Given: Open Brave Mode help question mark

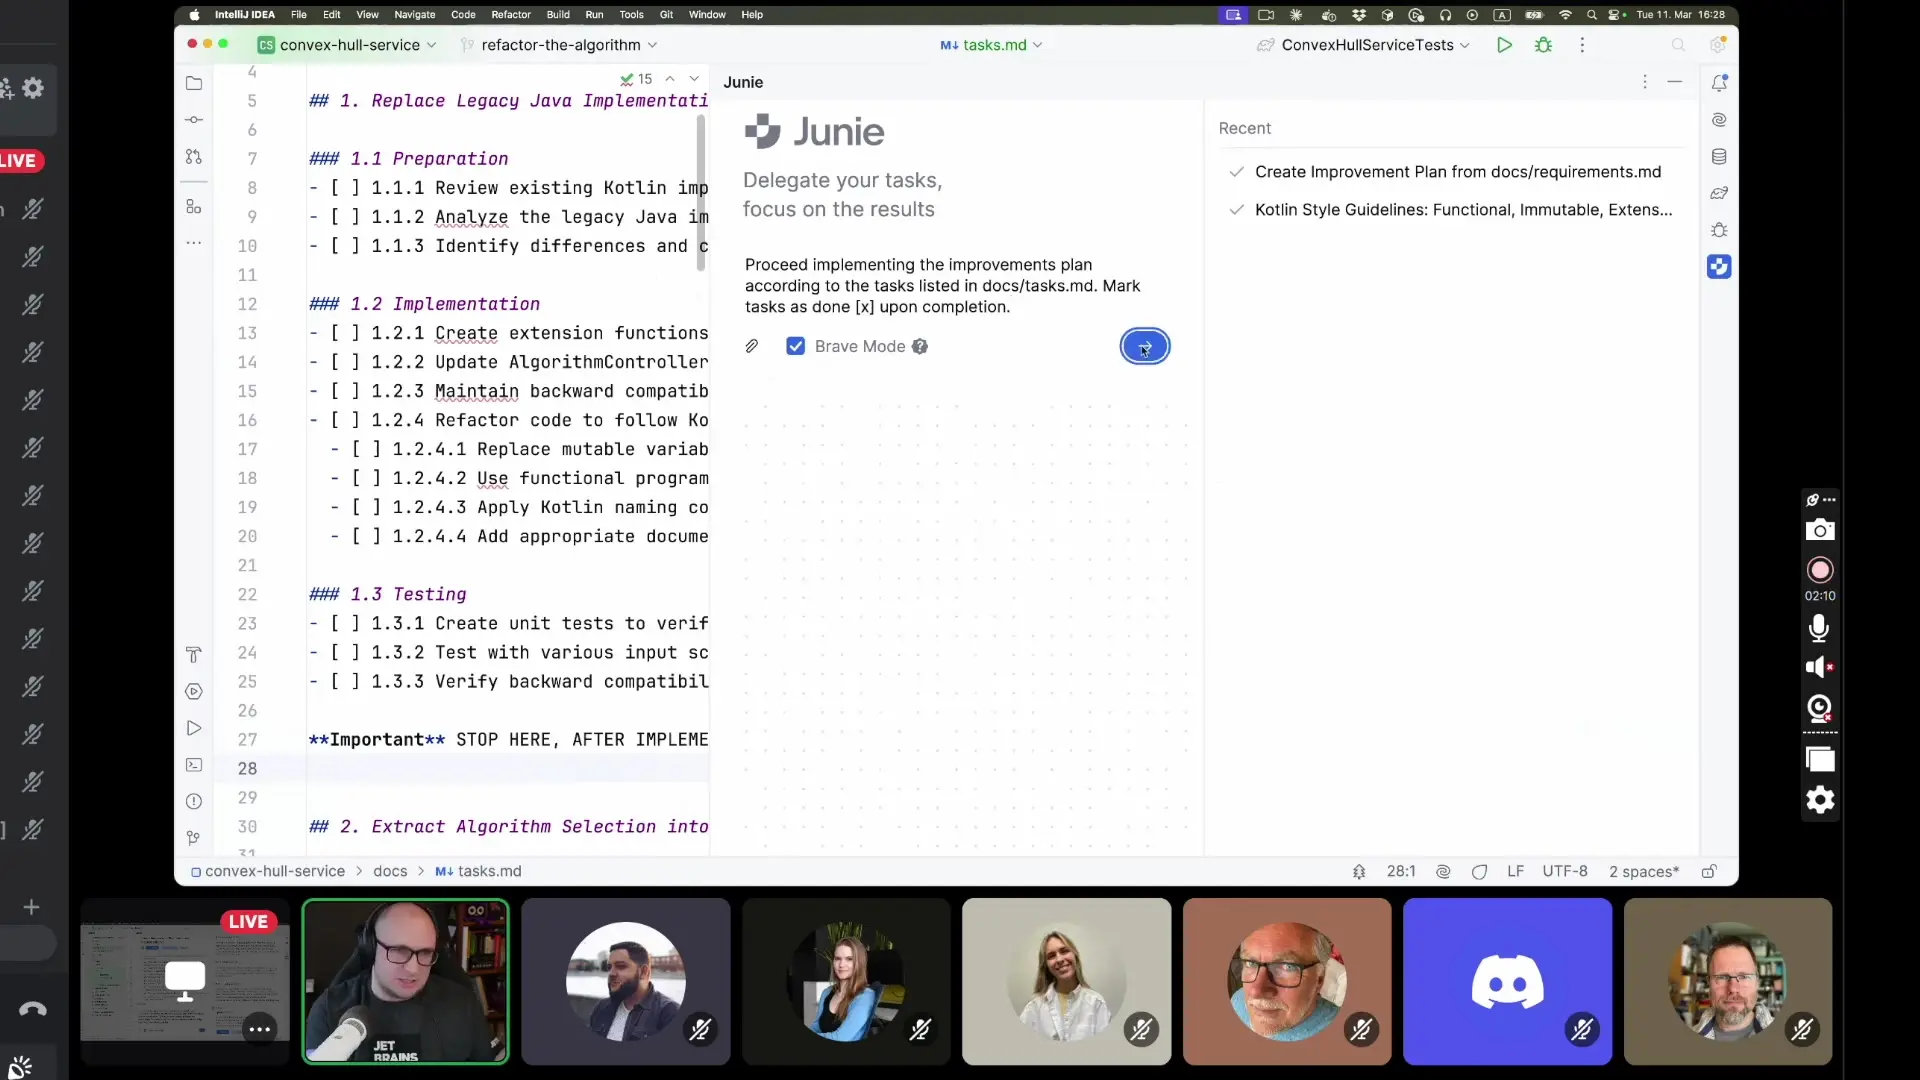Looking at the screenshot, I should (920, 346).
